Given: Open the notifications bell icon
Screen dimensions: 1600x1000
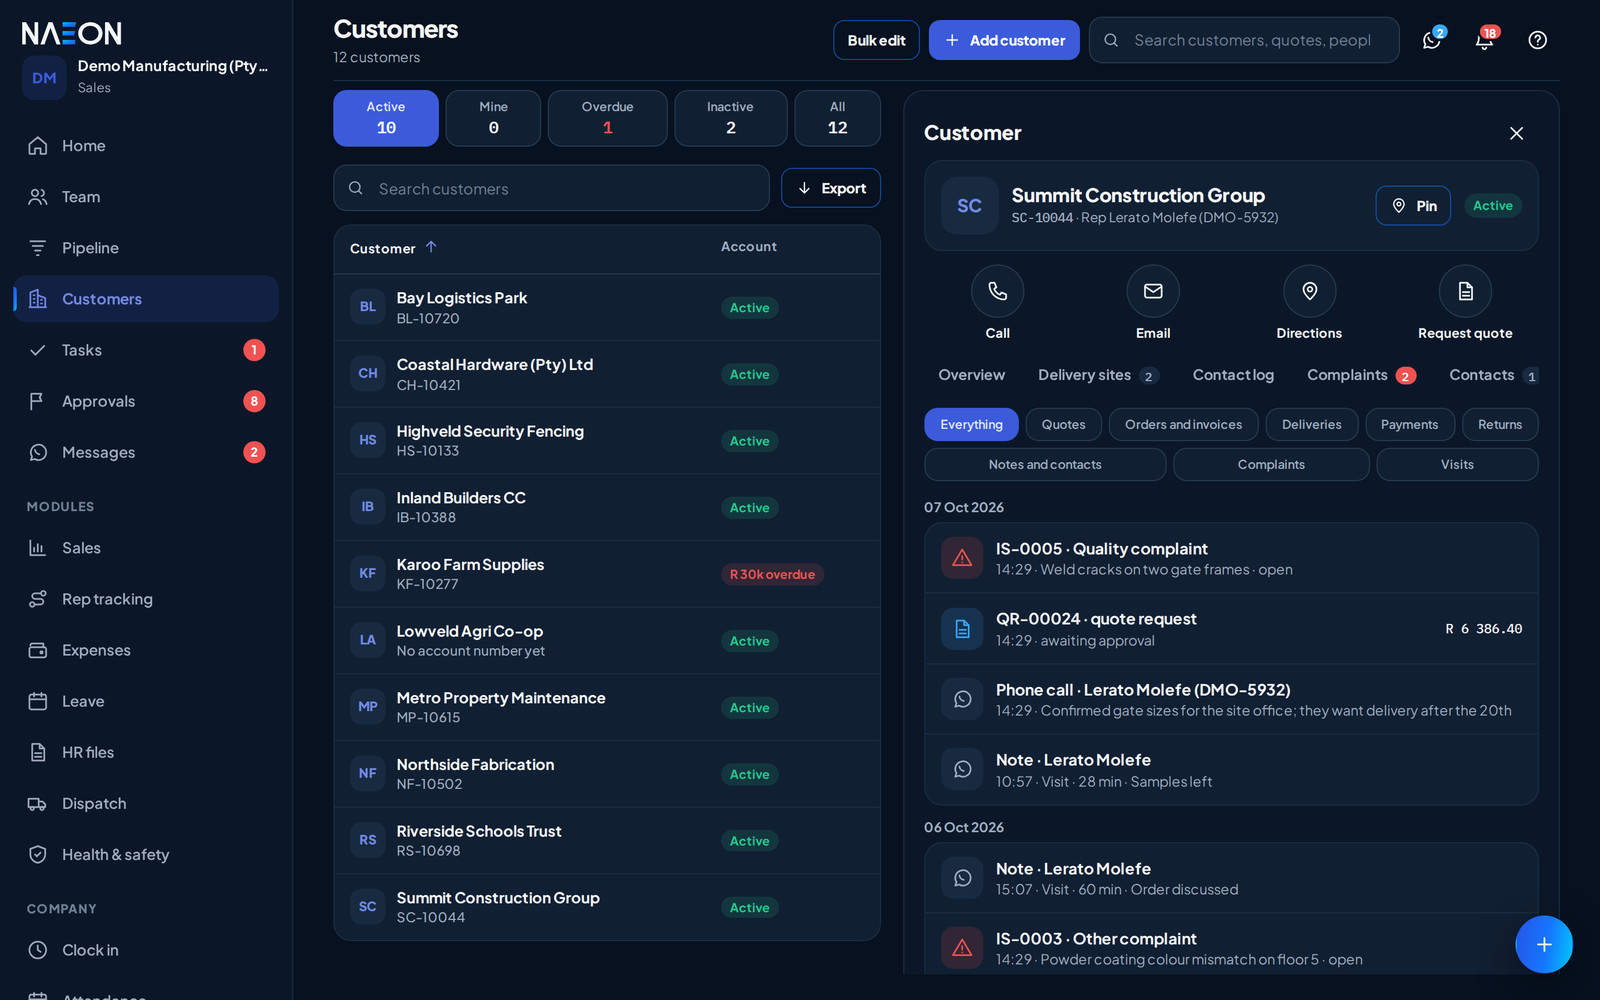Looking at the screenshot, I should point(1485,40).
